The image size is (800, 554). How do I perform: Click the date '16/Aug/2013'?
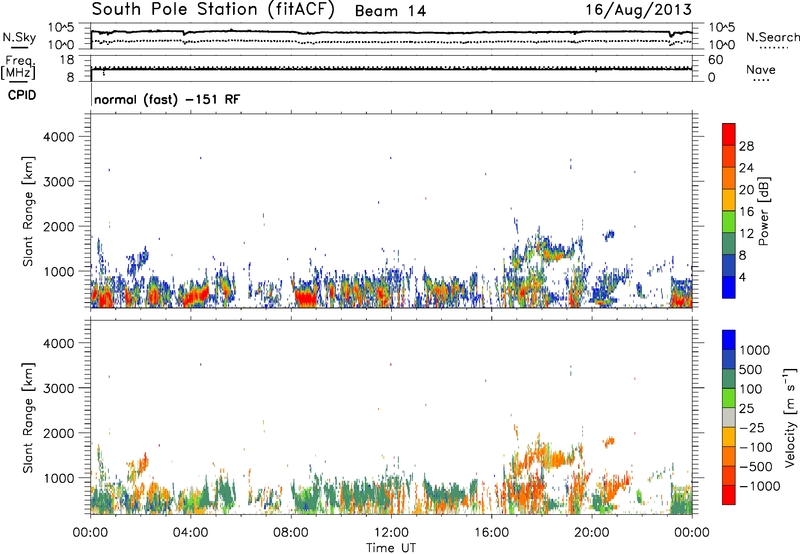point(638,9)
